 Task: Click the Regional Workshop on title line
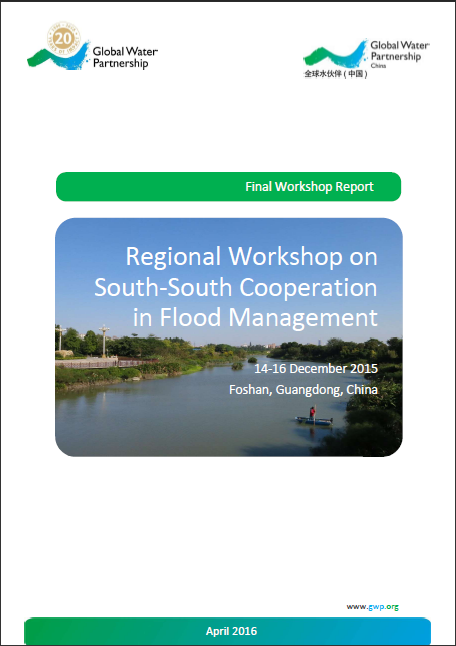[251, 256]
